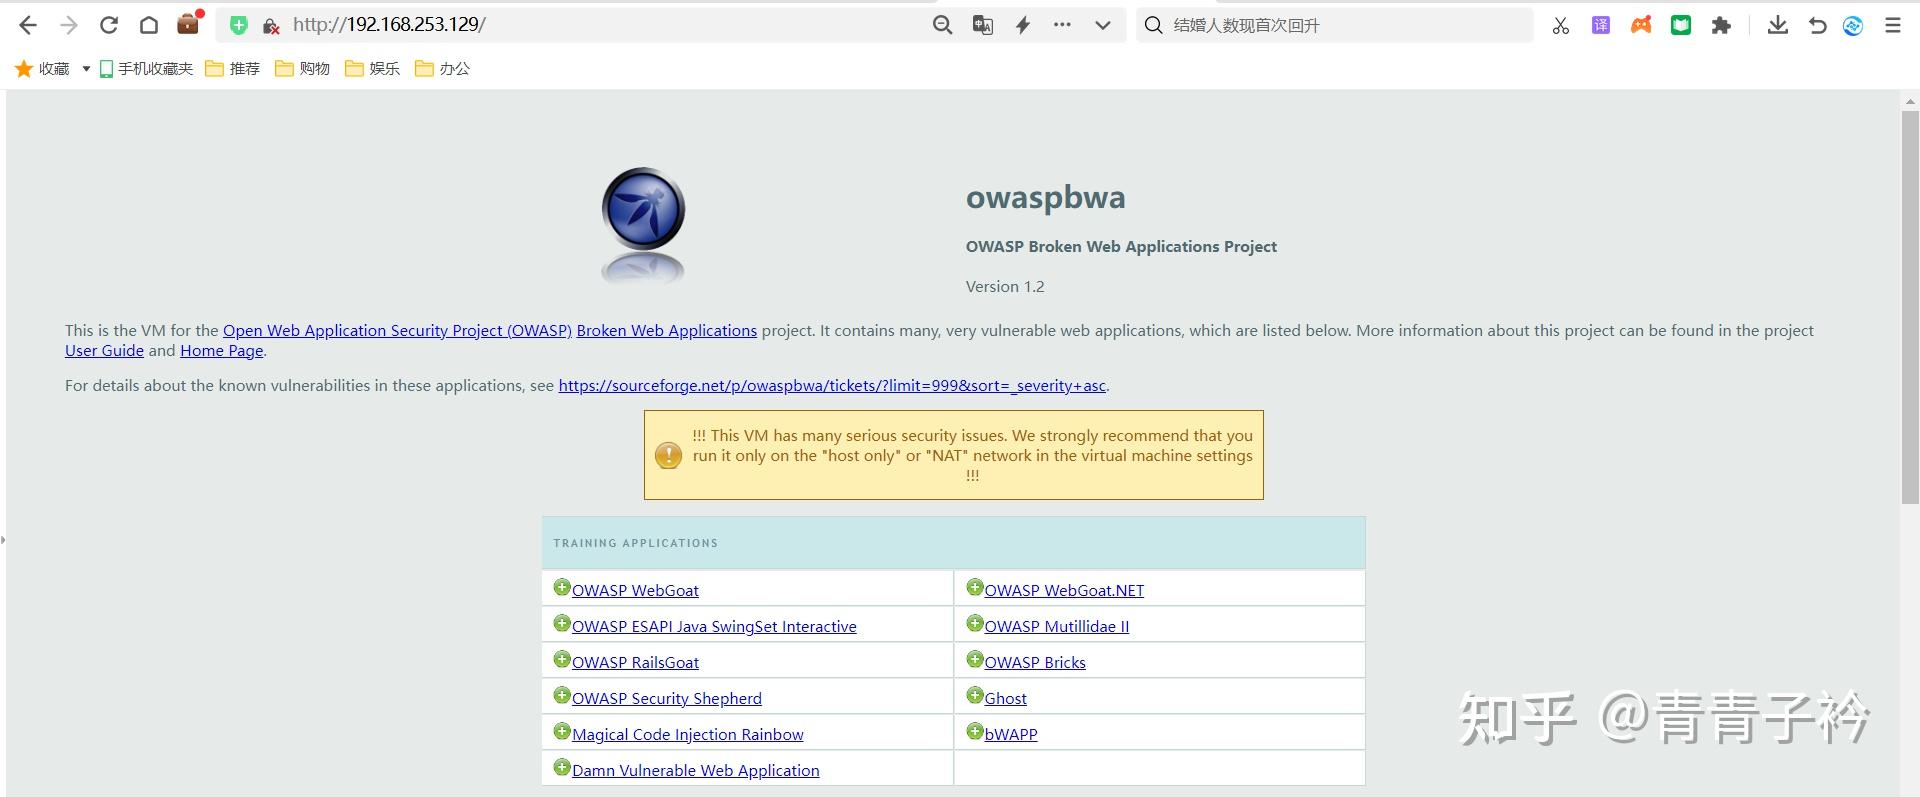This screenshot has width=1920, height=797.
Task: Expand the OWASP Security Shepherd plus icon
Action: point(562,696)
